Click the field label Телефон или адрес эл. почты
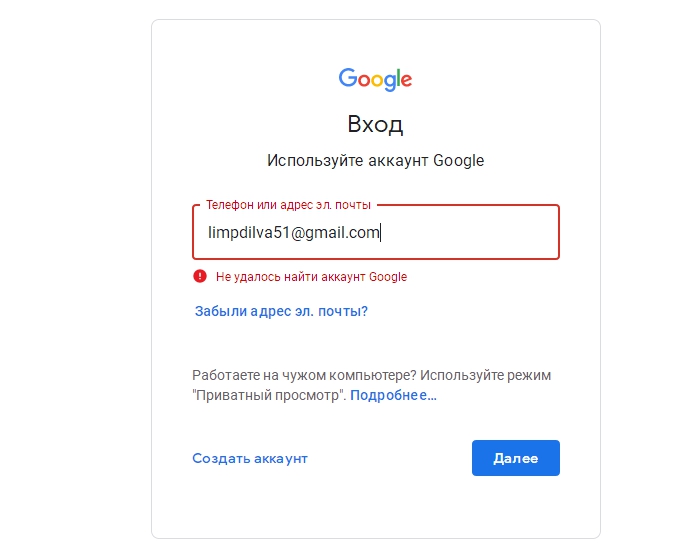 click(288, 204)
